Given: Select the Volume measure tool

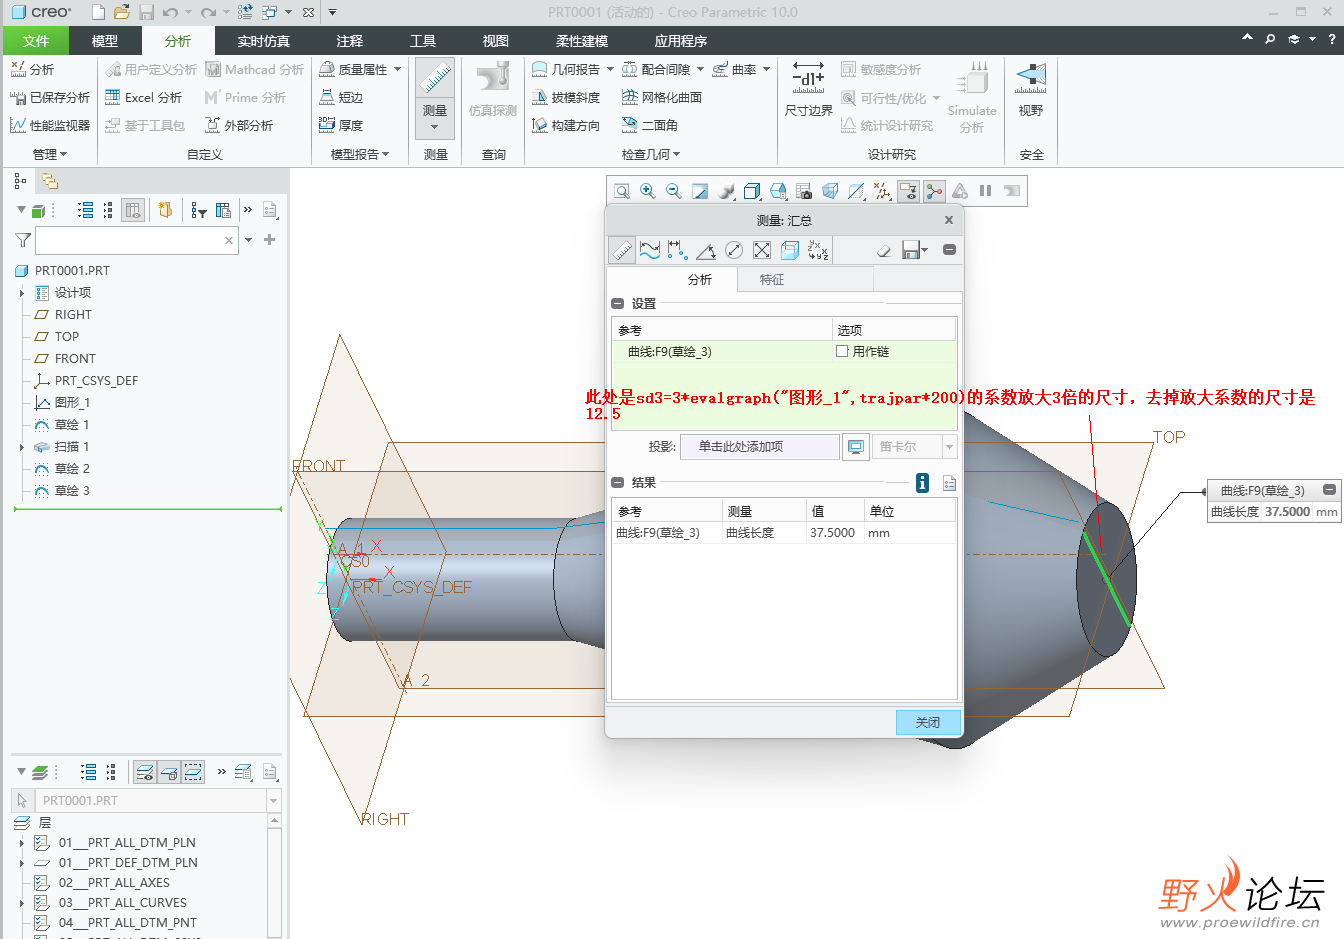Looking at the screenshot, I should point(790,250).
